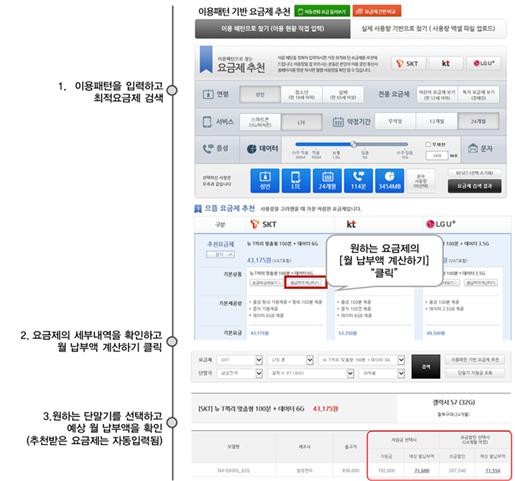Click the SKT price '43,175원'
This screenshot has width=515, height=481.
(259, 260)
